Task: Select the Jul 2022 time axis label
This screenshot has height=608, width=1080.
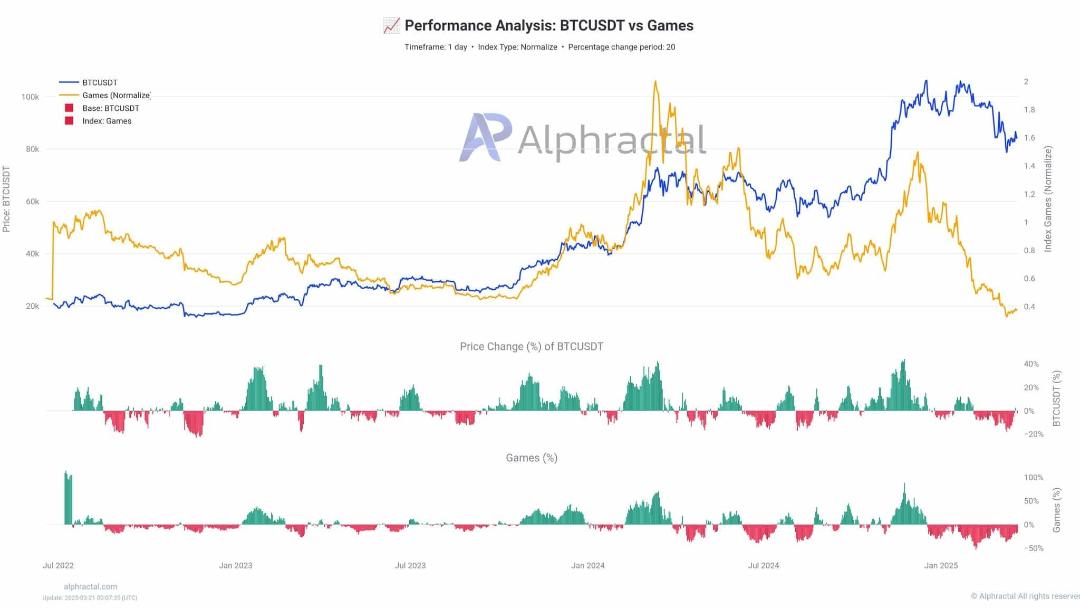Action: coord(58,565)
